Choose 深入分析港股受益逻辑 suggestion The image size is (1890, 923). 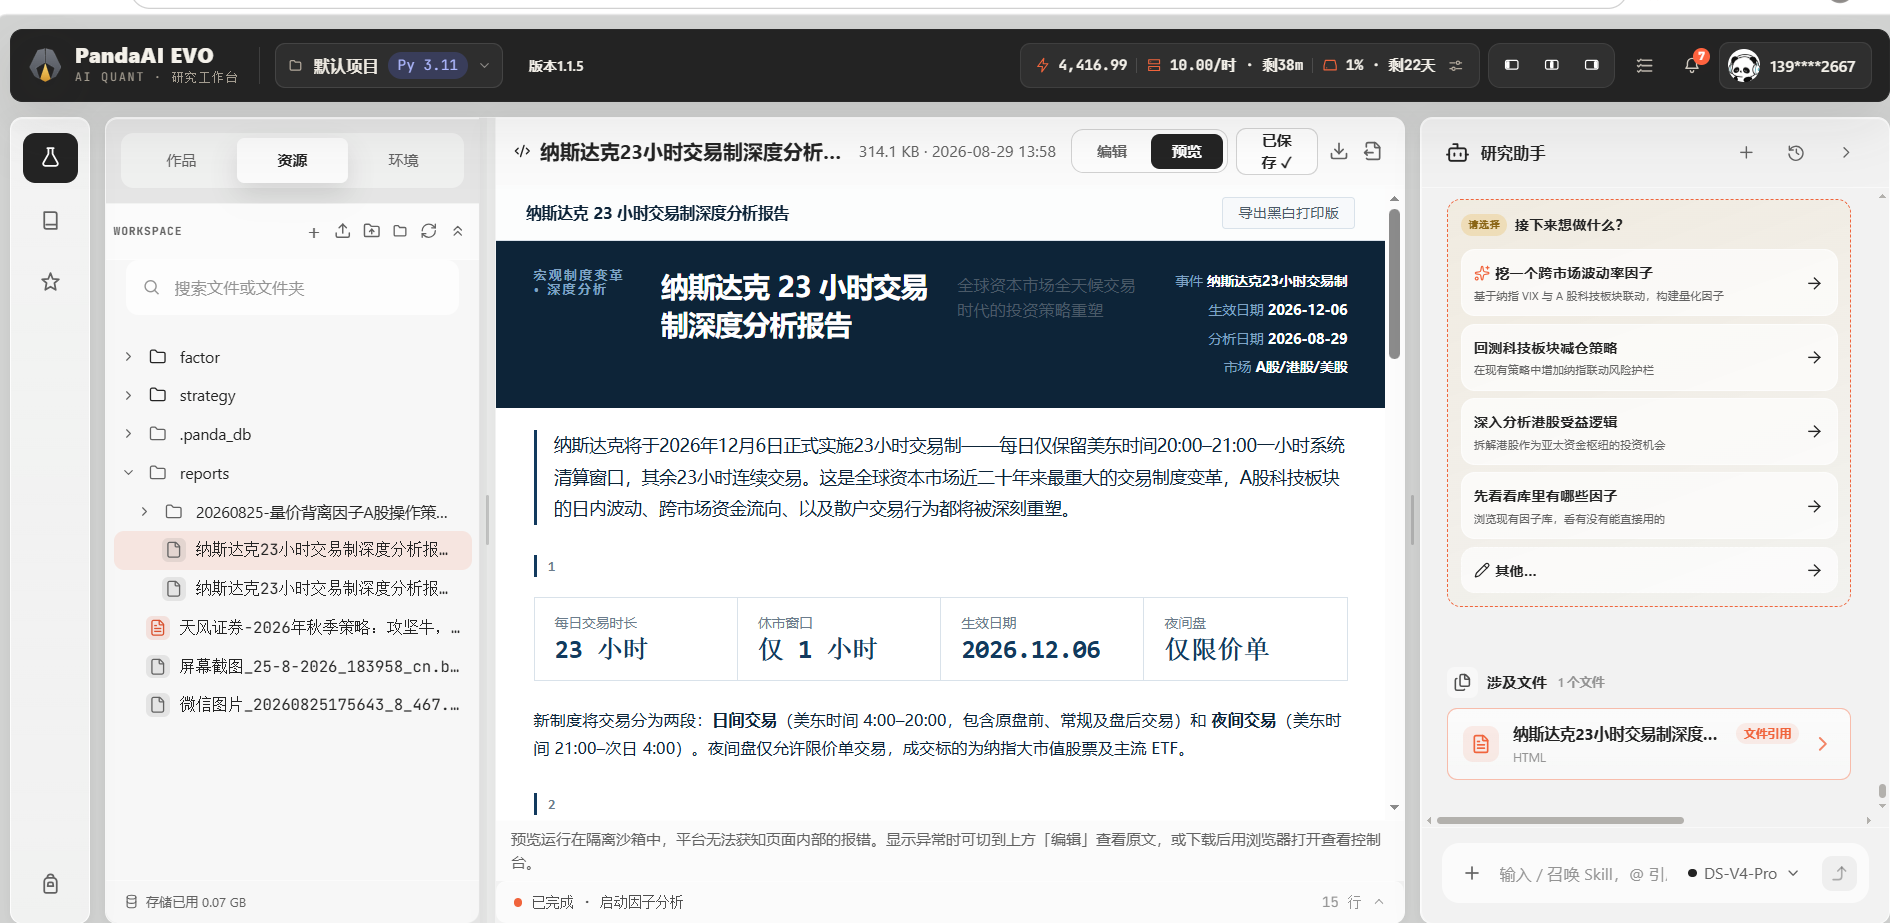[1649, 432]
